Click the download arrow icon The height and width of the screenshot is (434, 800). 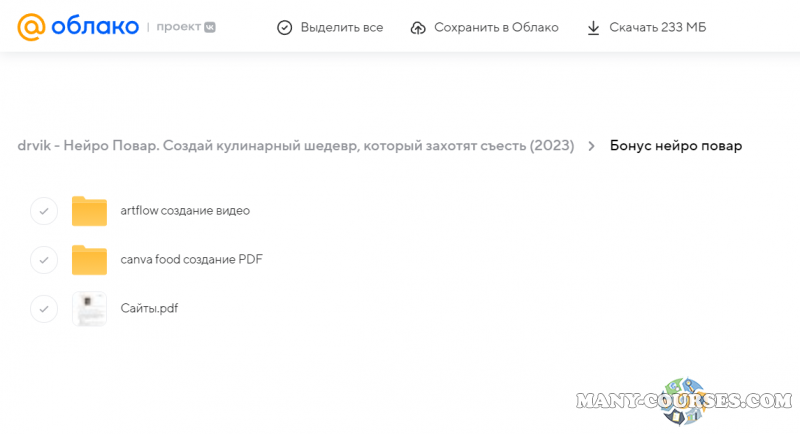[x=594, y=28]
